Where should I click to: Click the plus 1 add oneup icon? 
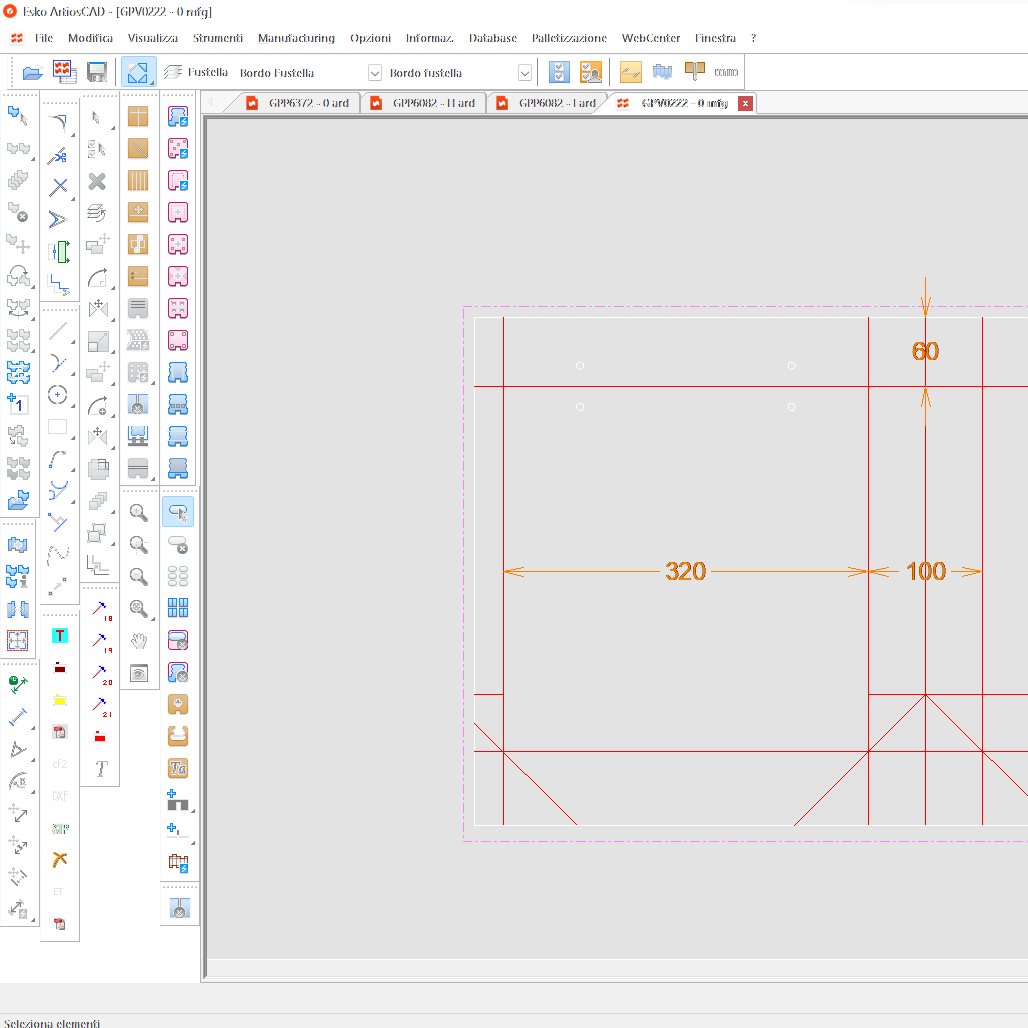(17, 403)
